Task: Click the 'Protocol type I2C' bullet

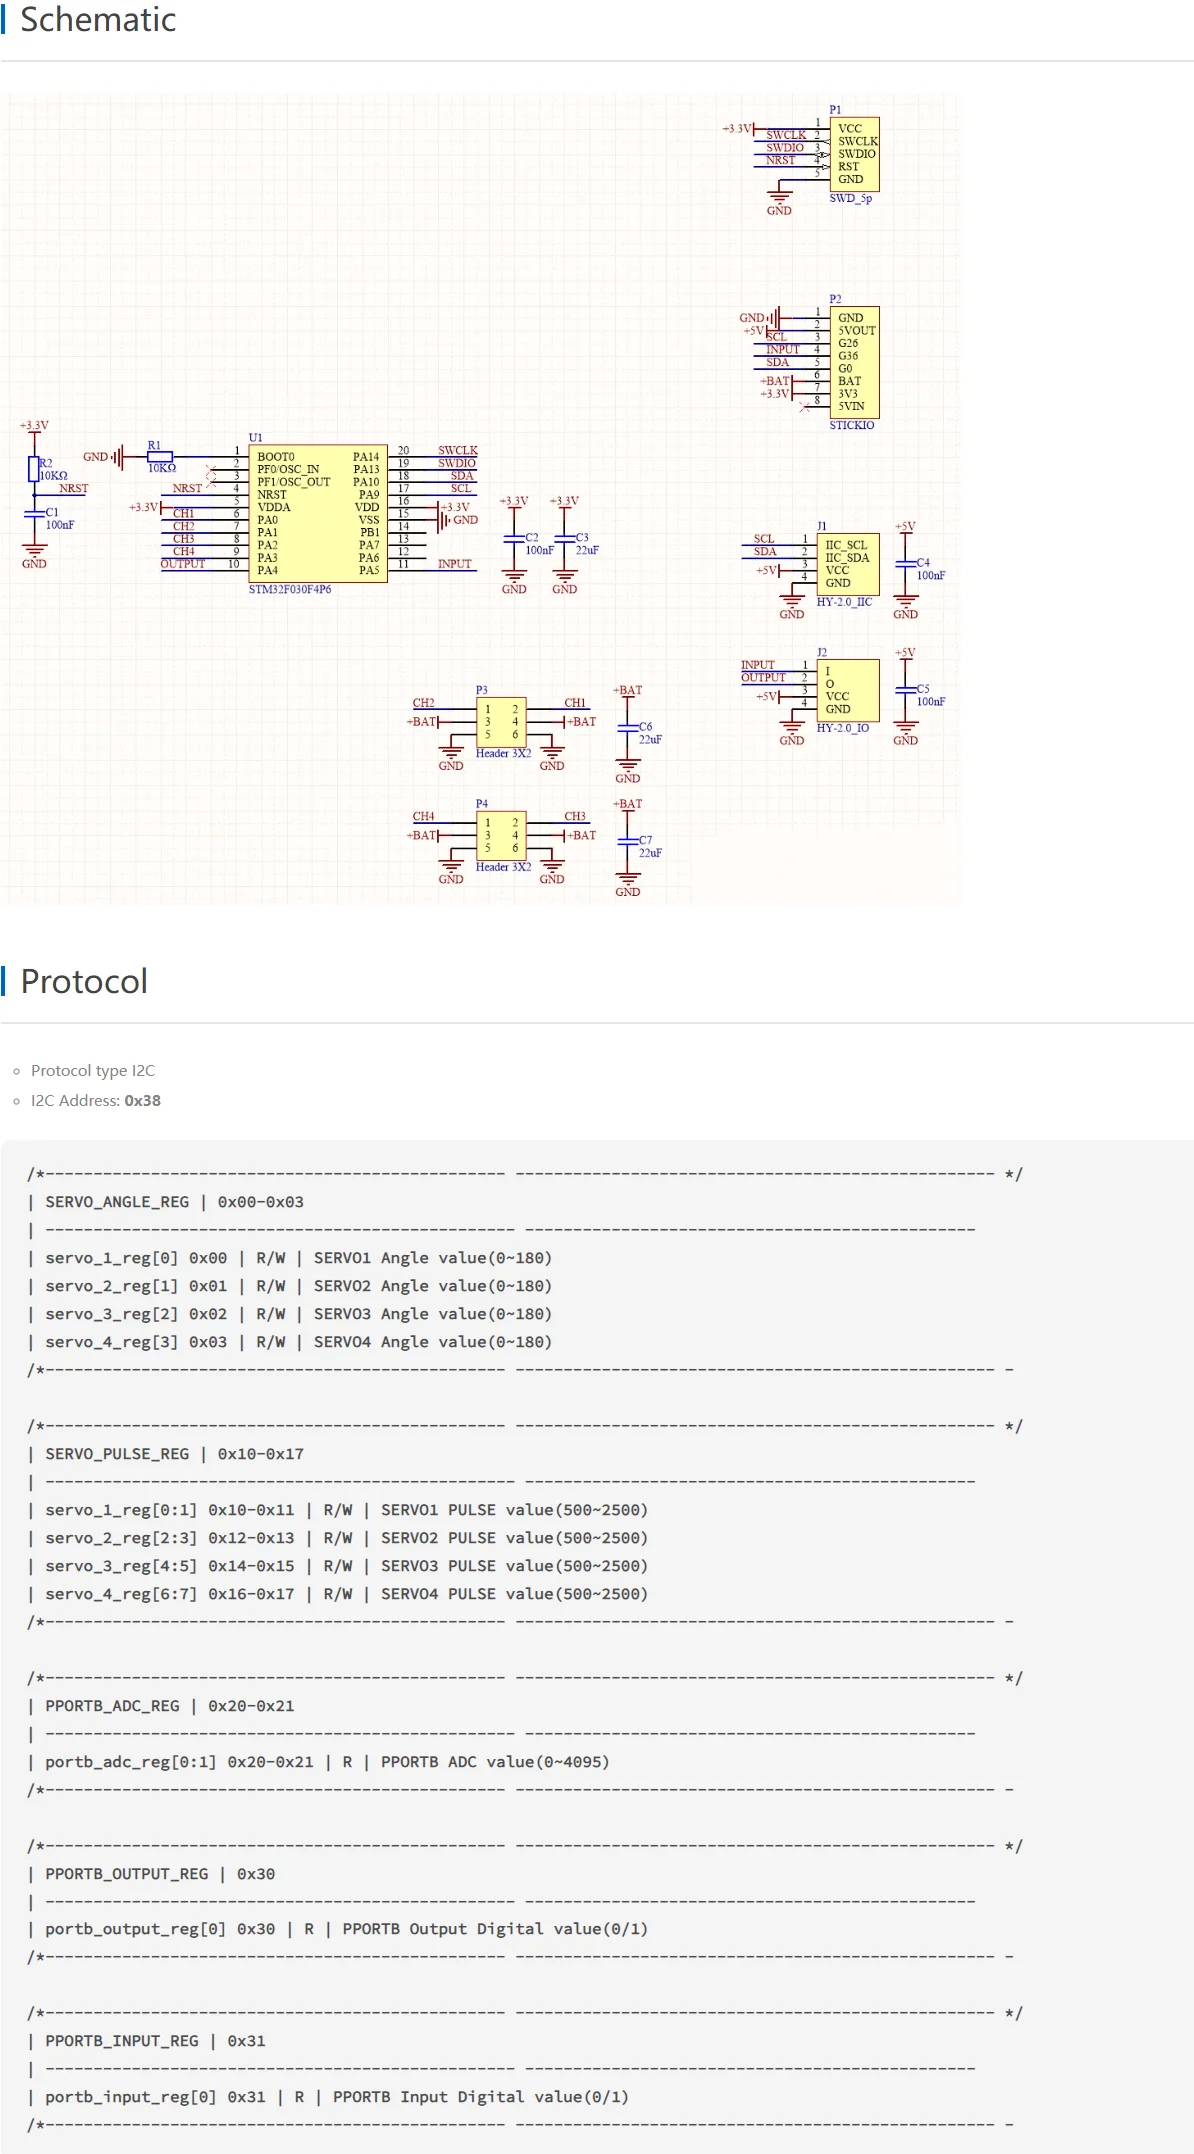Action: [93, 1070]
